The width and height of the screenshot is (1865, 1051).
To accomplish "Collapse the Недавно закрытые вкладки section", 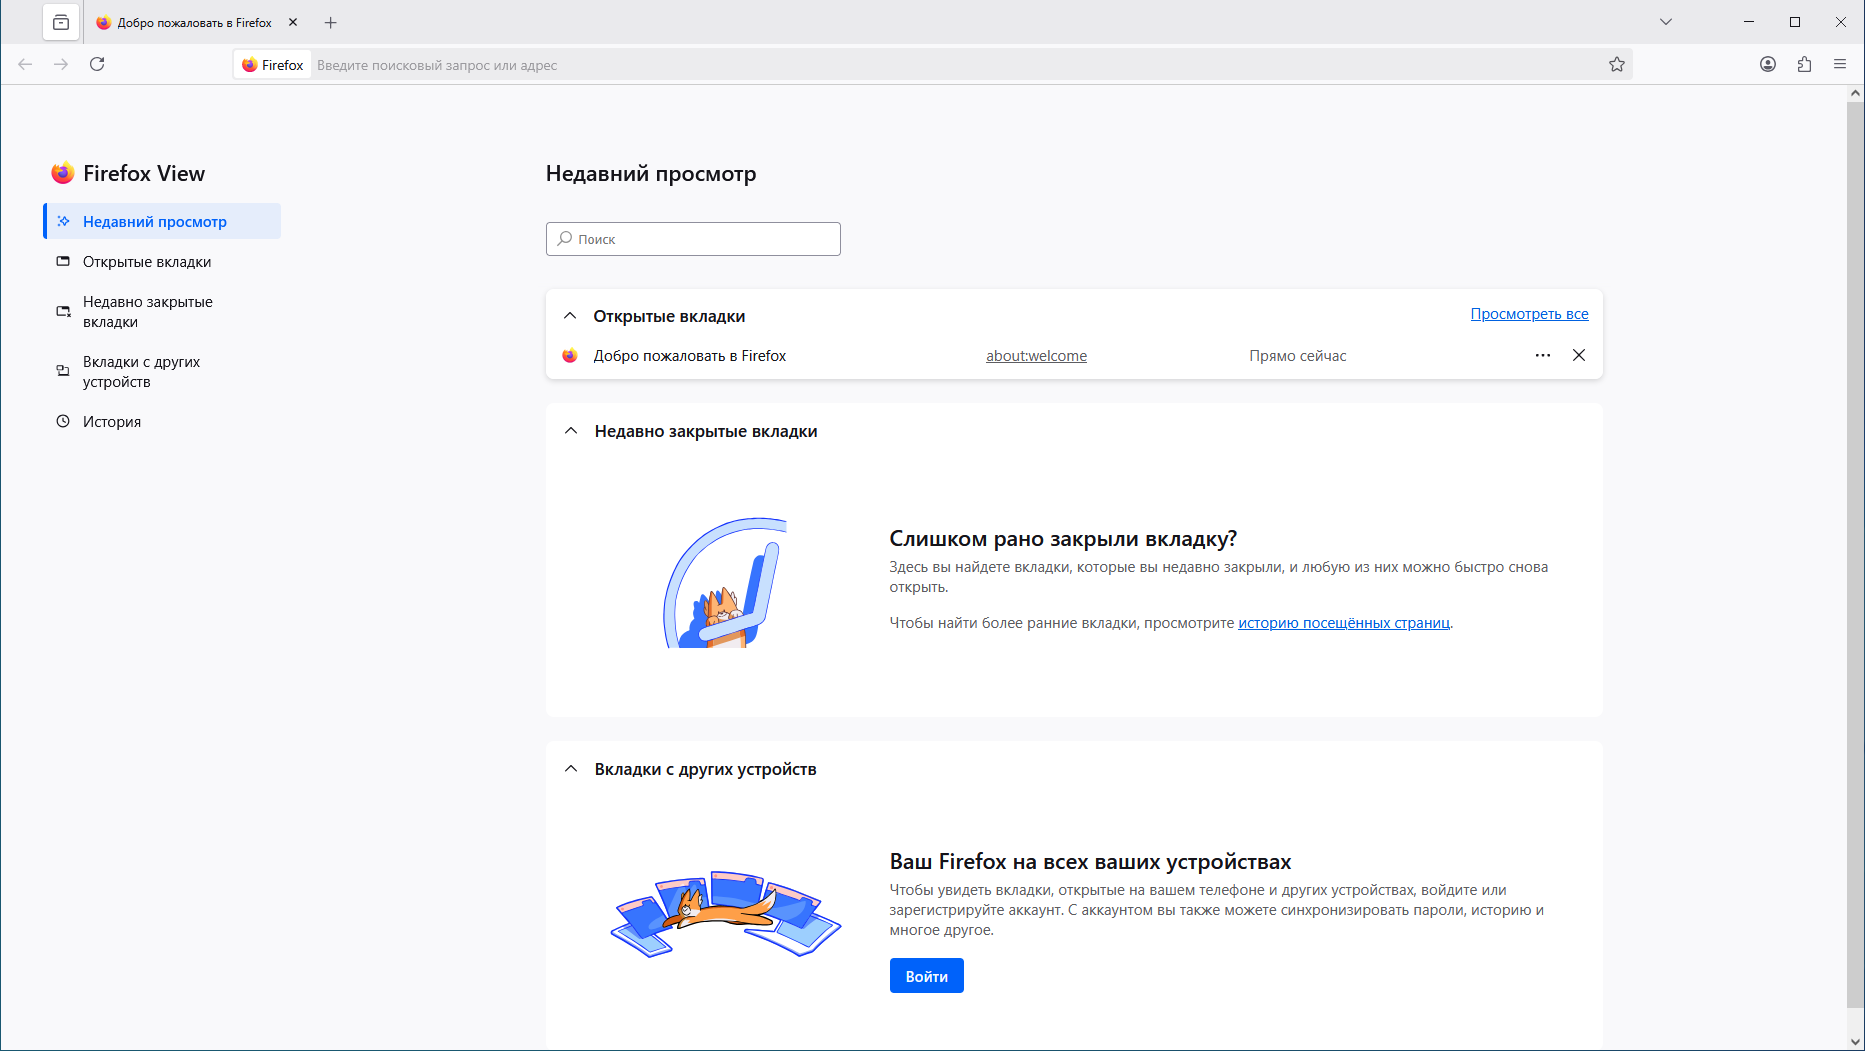I will (x=571, y=431).
